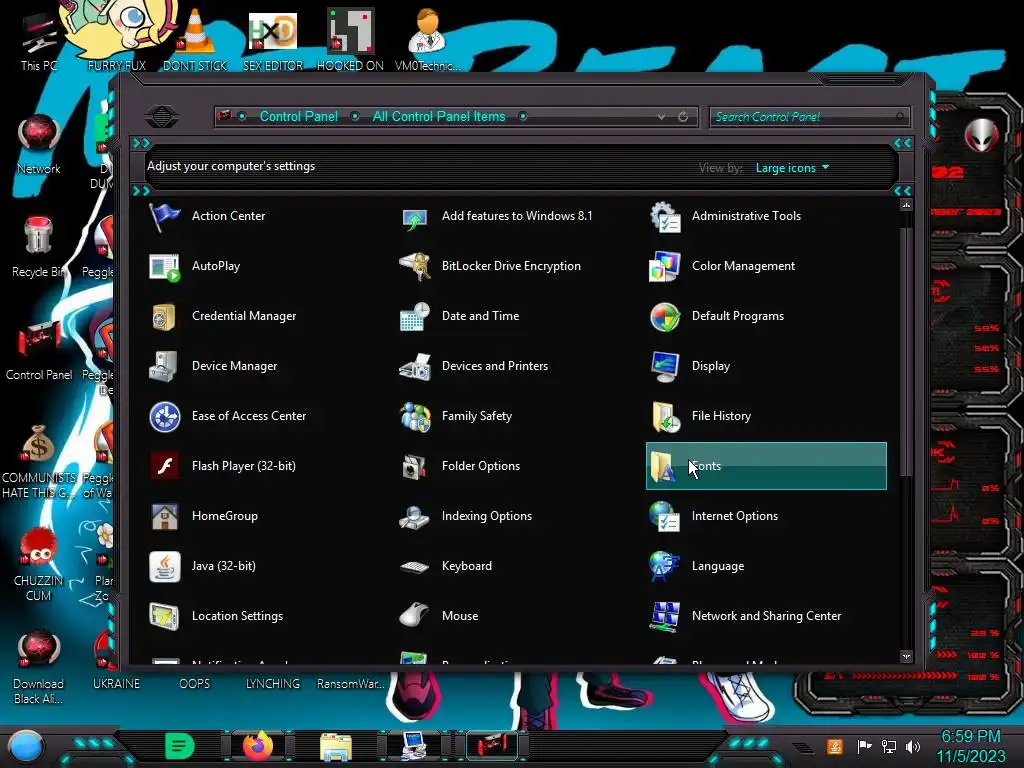Open File Explorer from the taskbar
This screenshot has width=1024, height=768.
pyautogui.click(x=336, y=746)
